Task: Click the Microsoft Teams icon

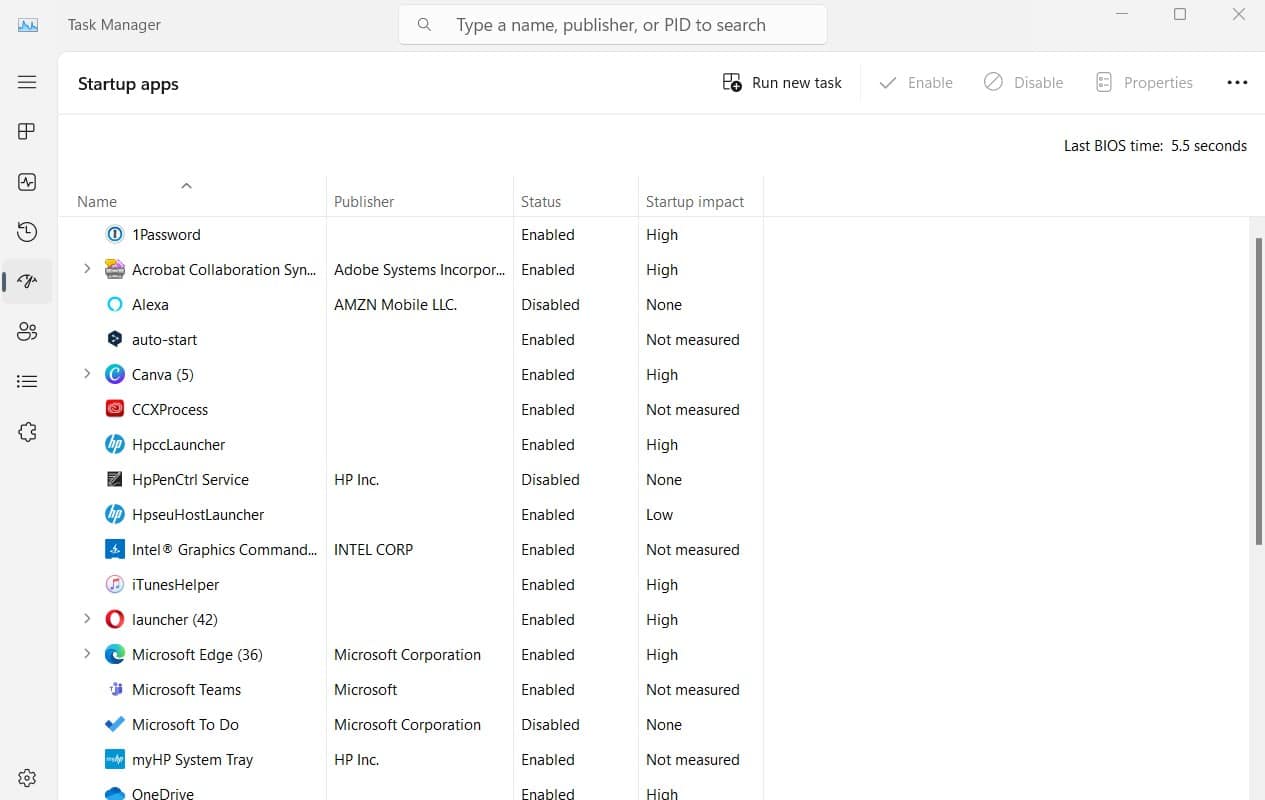Action: pyautogui.click(x=115, y=690)
